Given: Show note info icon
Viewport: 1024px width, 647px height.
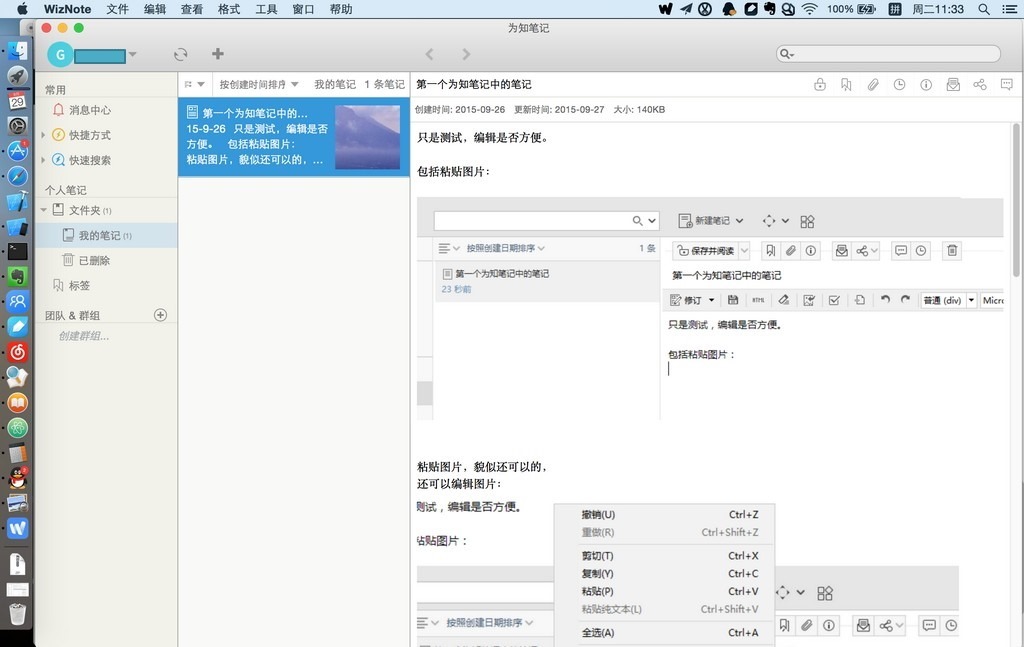Looking at the screenshot, I should point(926,84).
